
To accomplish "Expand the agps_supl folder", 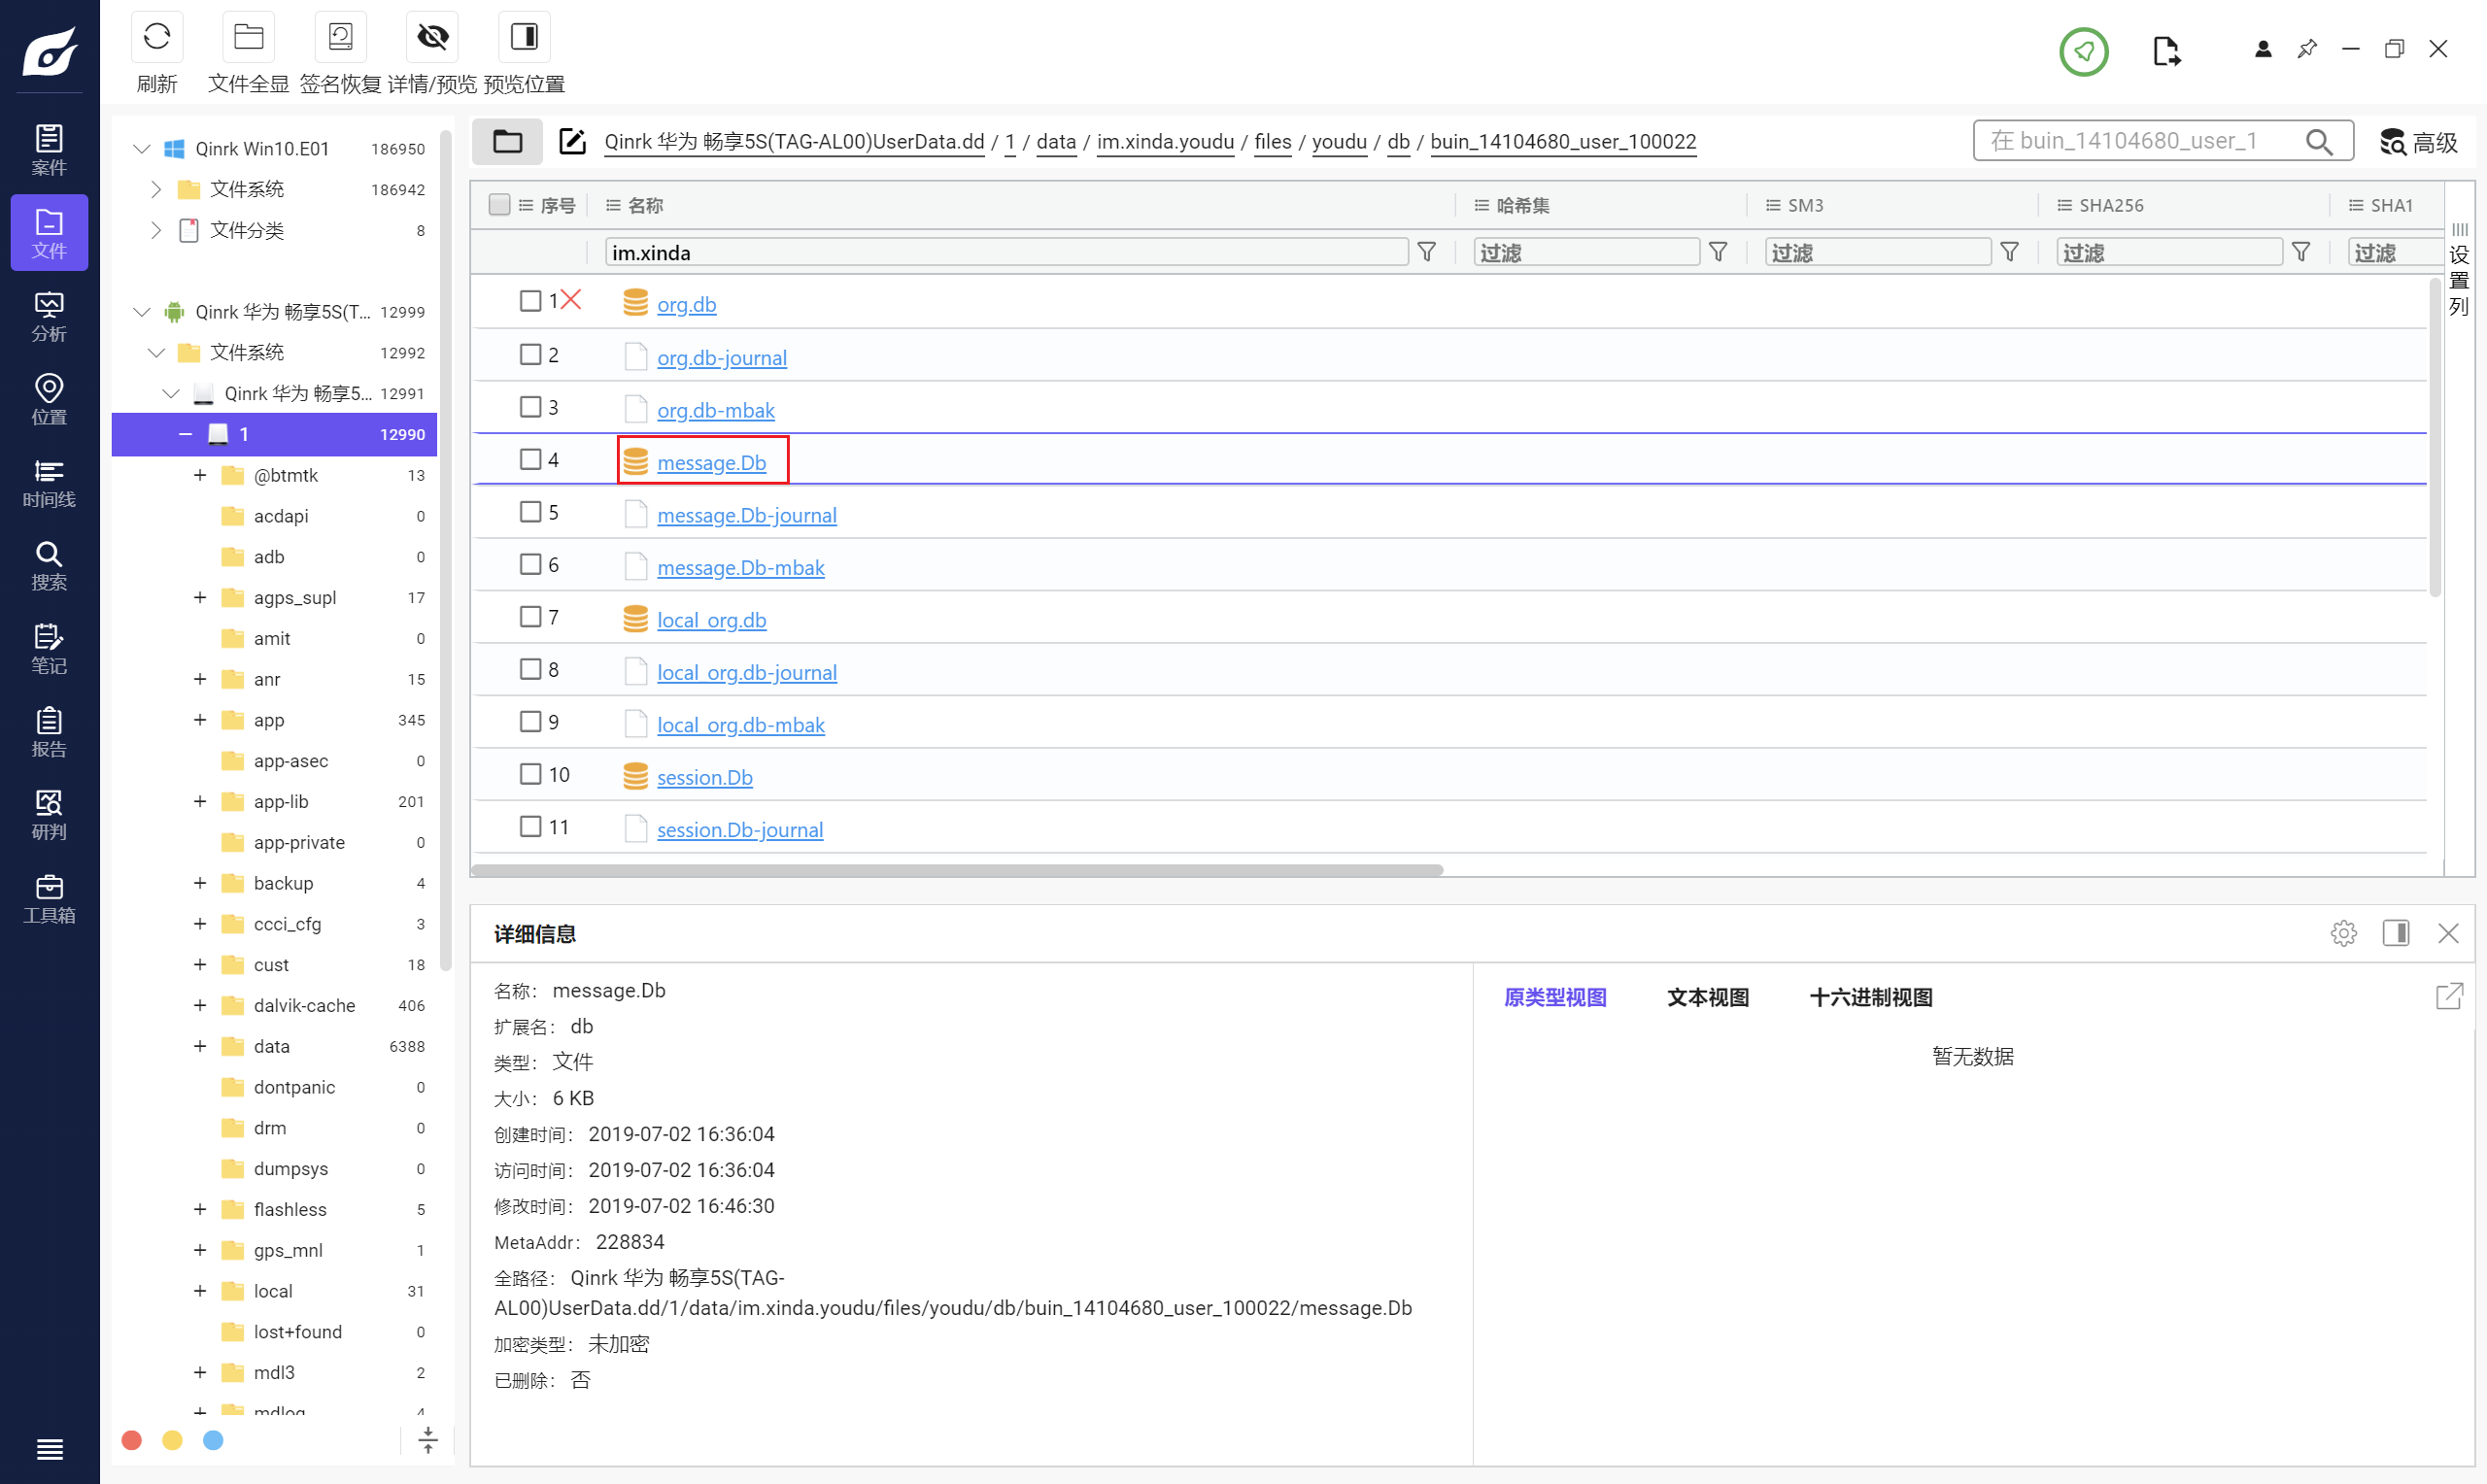I will tap(200, 598).
